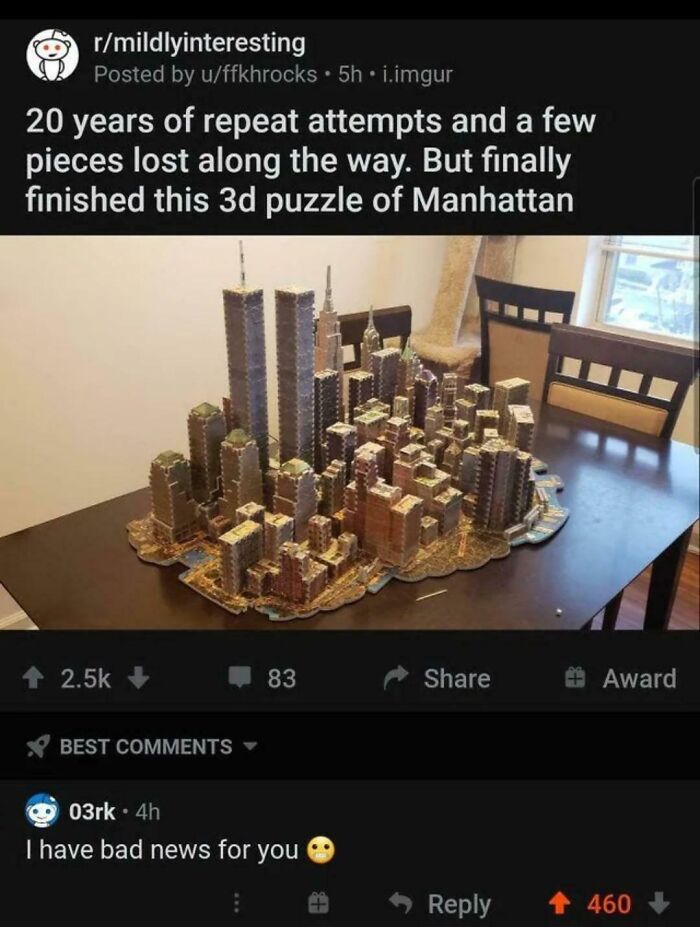This screenshot has width=700, height=927.
Task: Downvote 03rk's comment
Action: pos(659,903)
